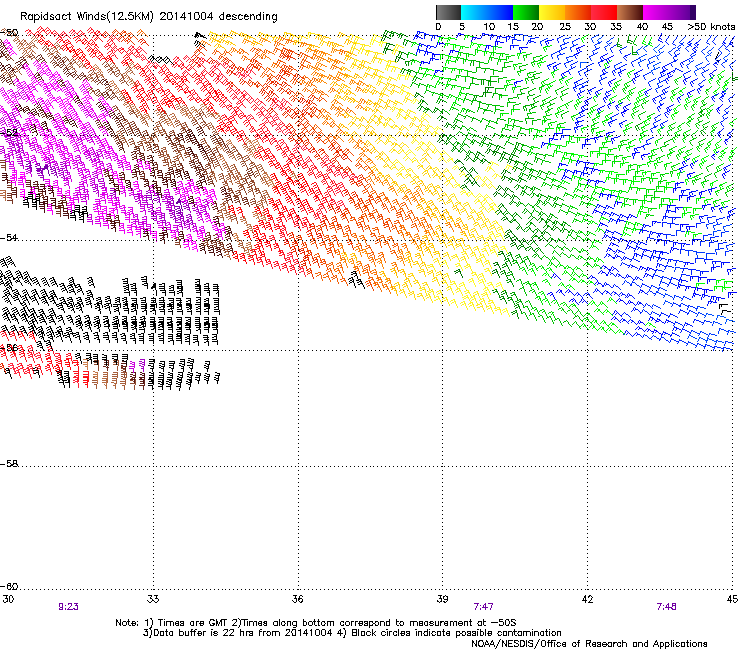Click the longitude label '33'

coord(153,599)
